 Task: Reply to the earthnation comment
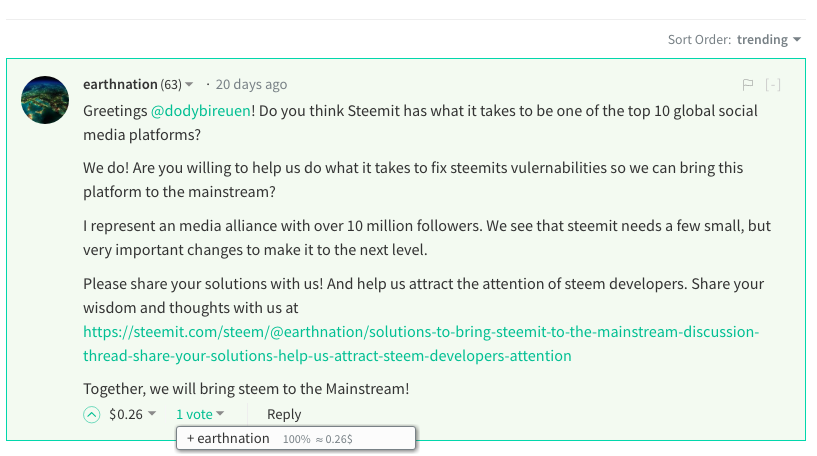pos(284,414)
